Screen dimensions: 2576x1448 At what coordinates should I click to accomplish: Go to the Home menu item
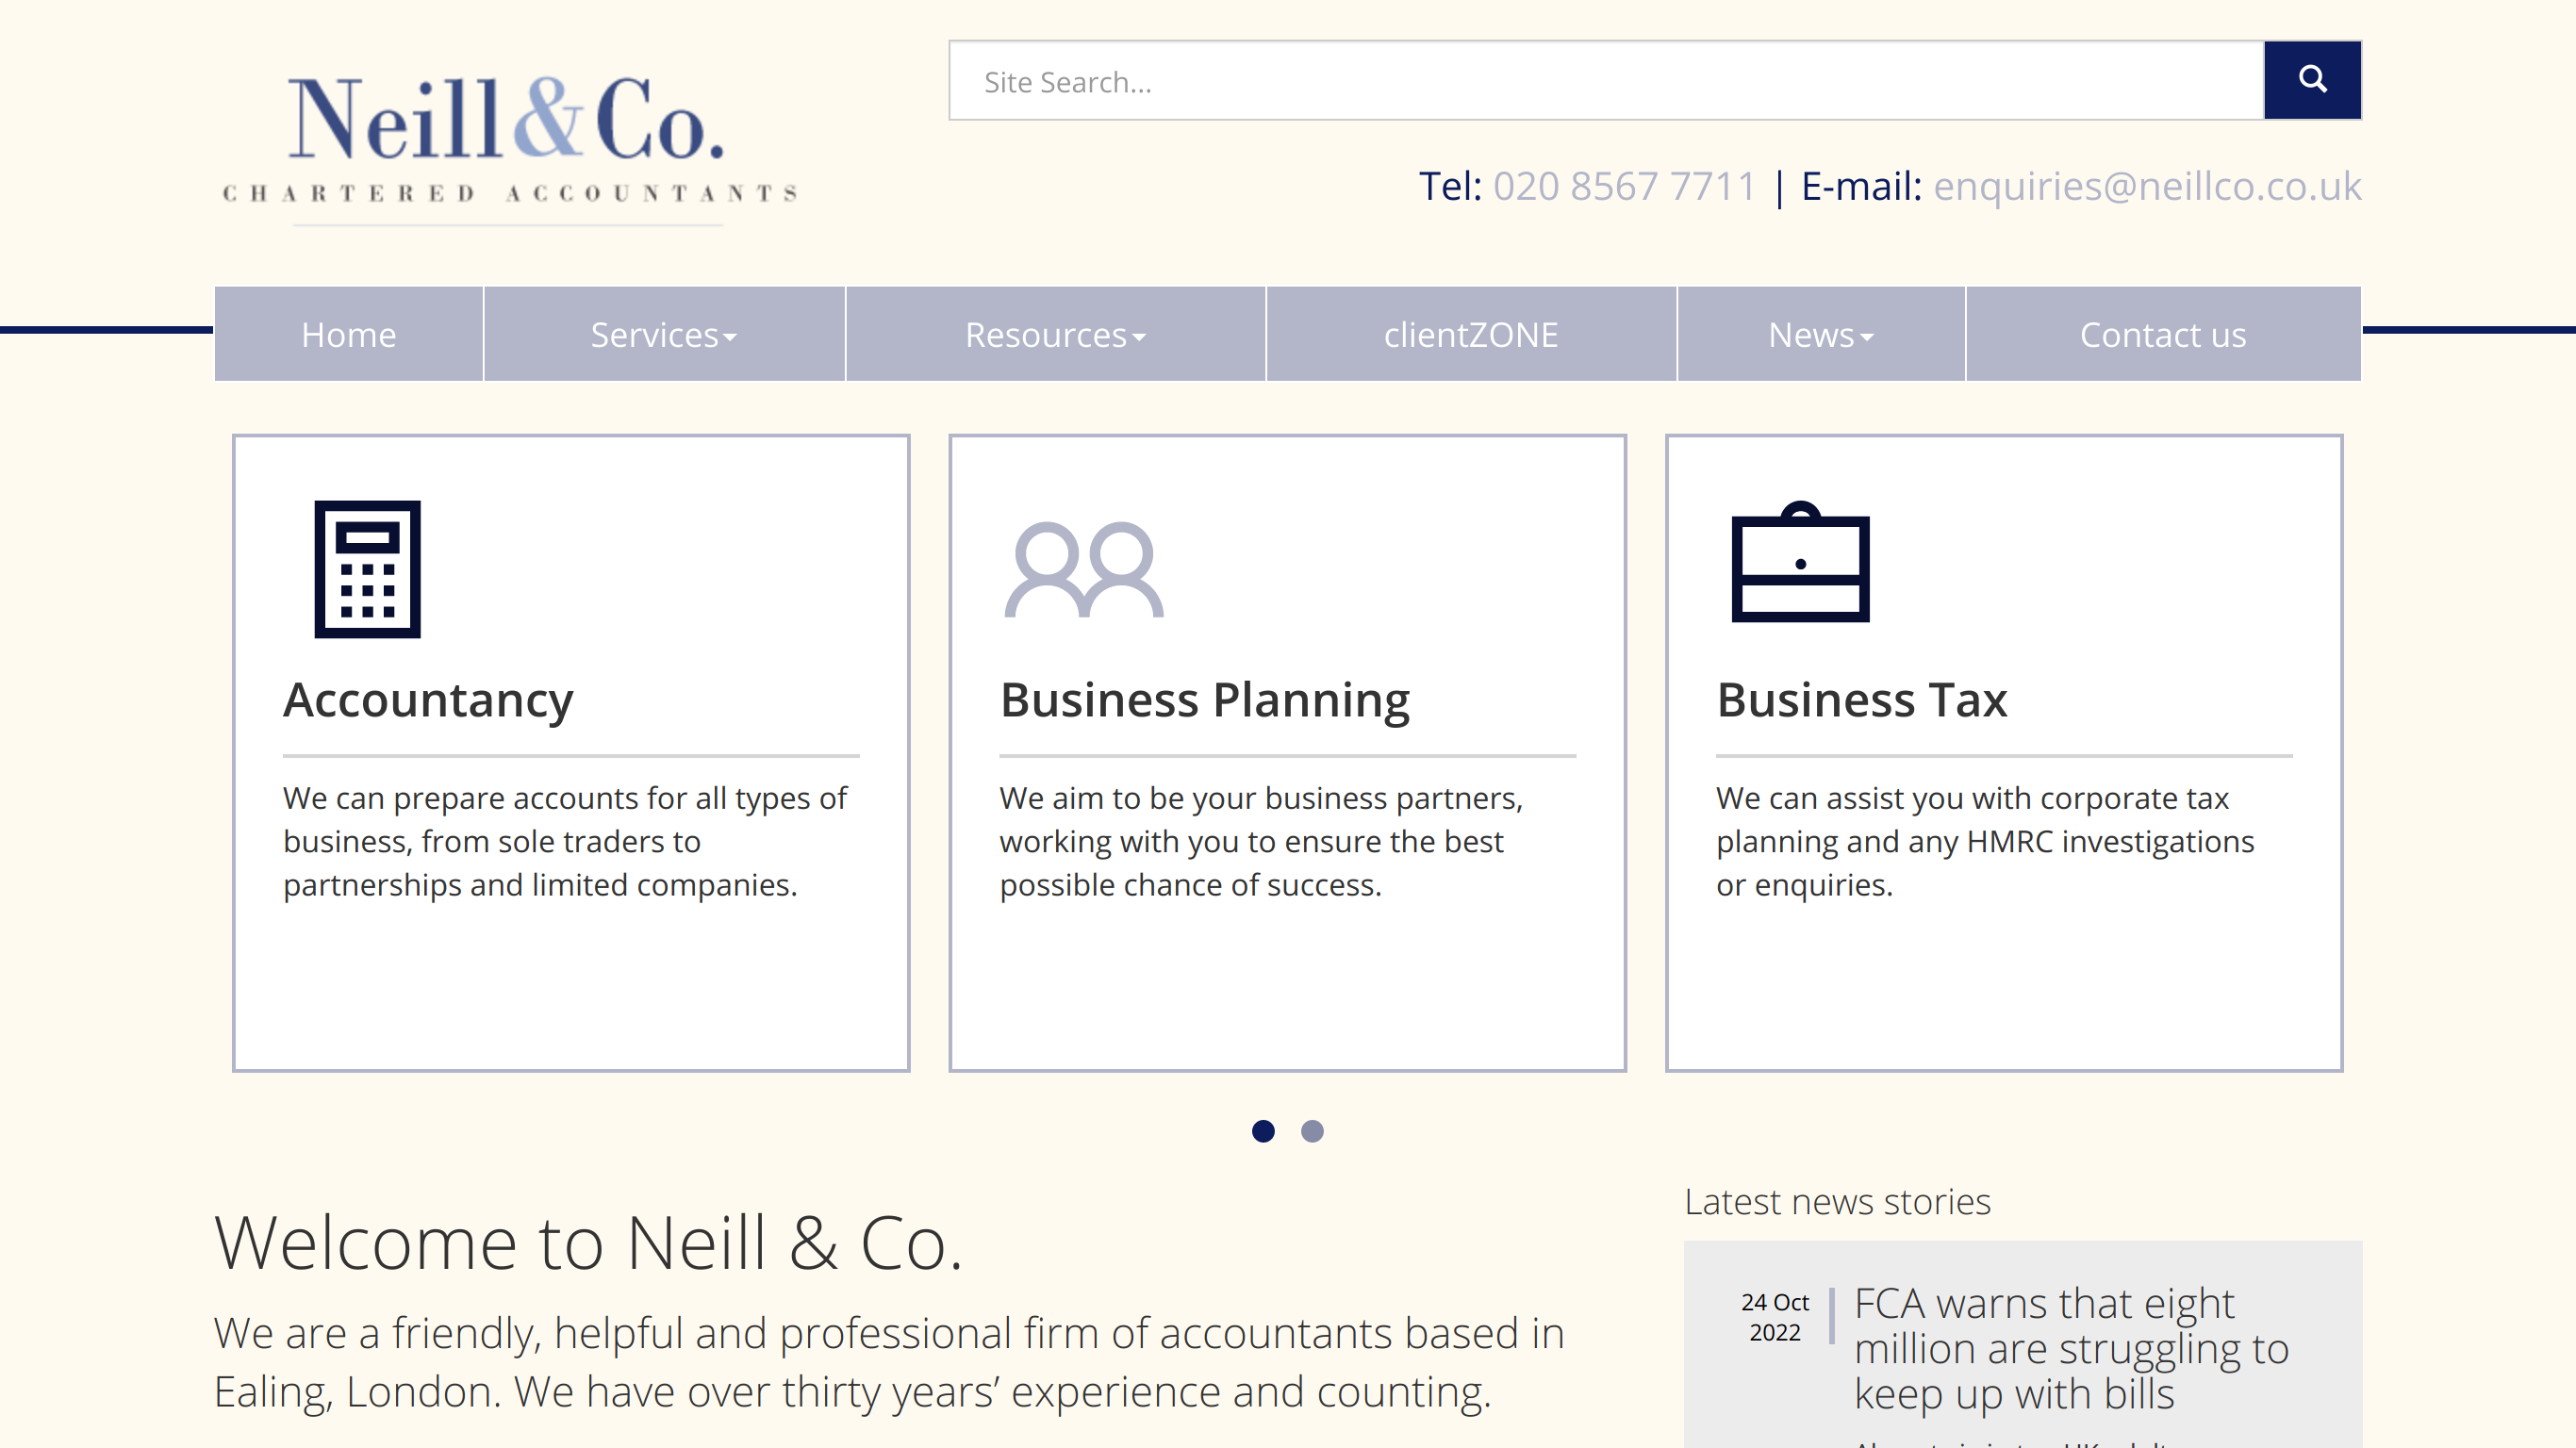[x=348, y=335]
